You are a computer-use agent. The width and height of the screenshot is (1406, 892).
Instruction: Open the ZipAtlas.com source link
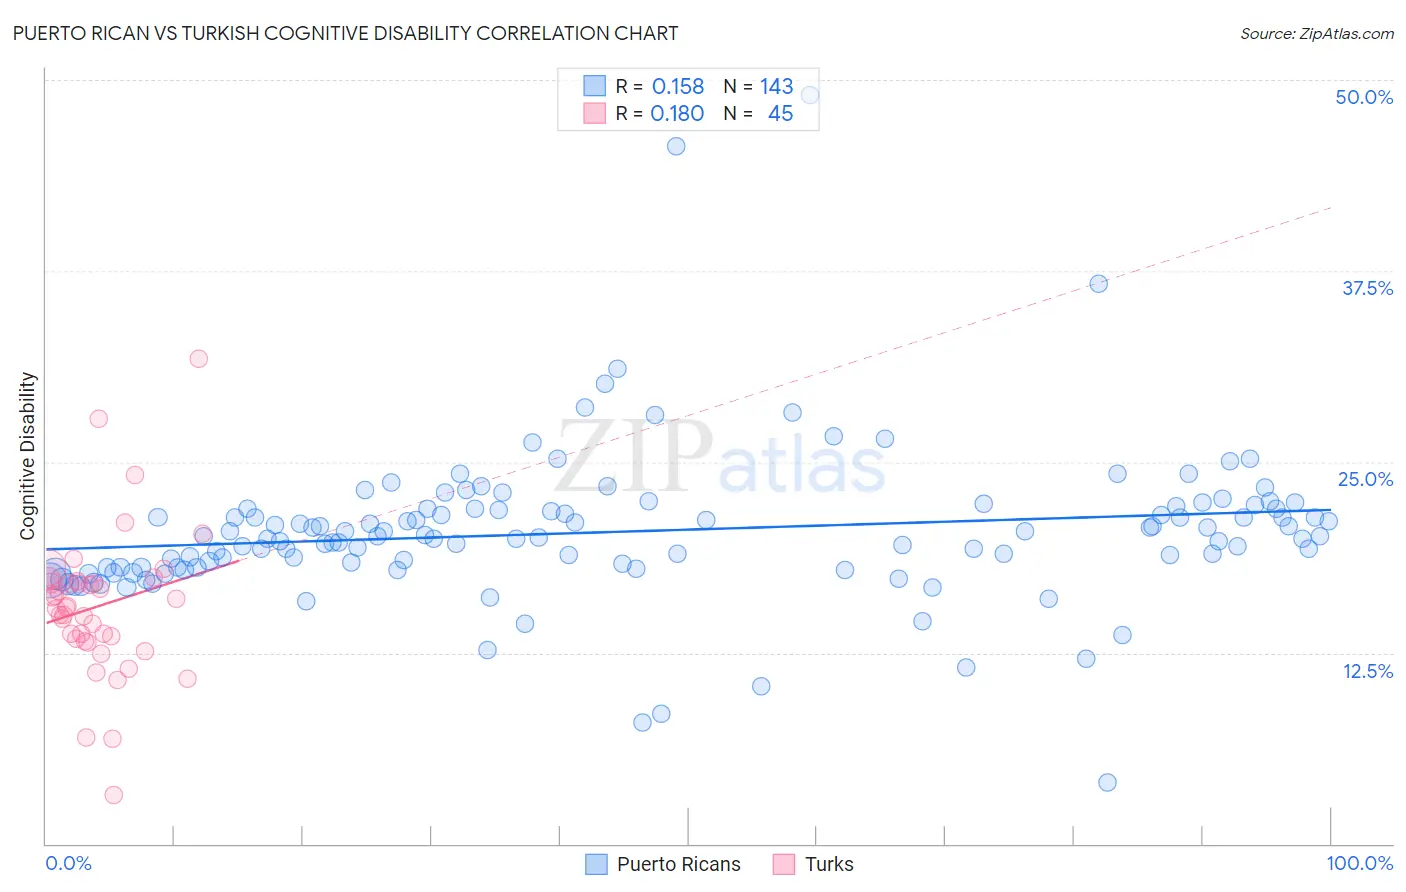click(1317, 33)
